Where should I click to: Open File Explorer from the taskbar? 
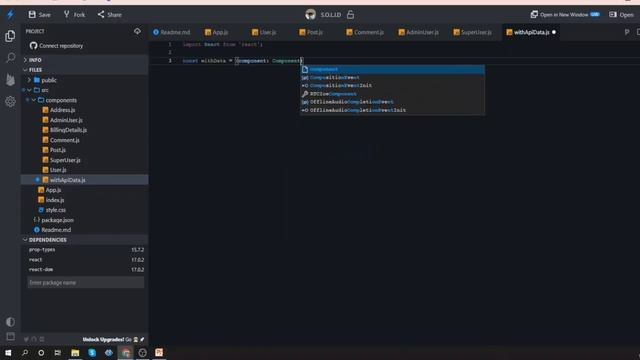point(75,353)
